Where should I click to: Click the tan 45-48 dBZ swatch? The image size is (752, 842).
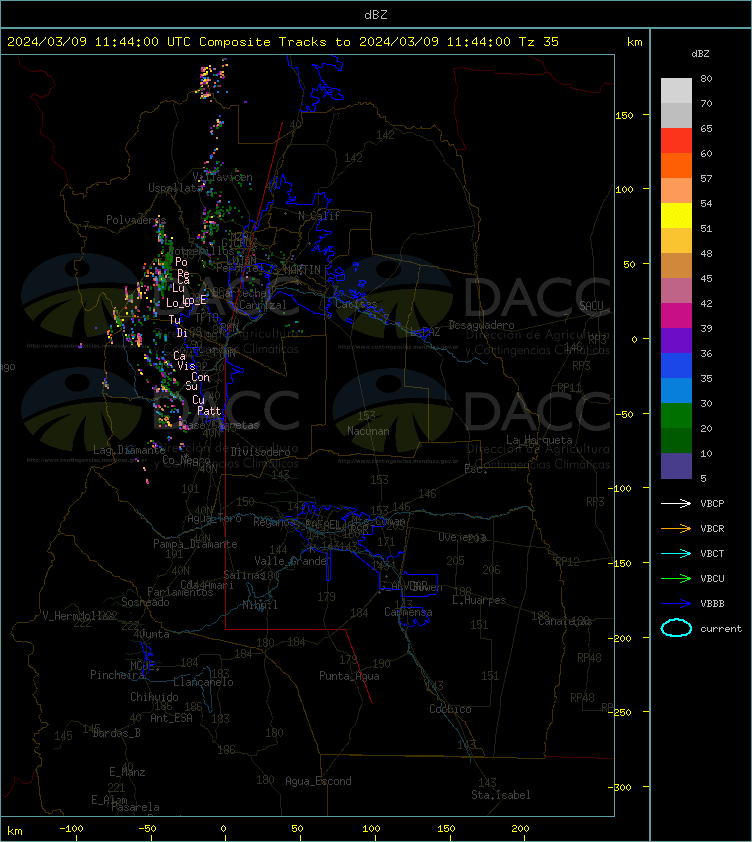click(676, 266)
